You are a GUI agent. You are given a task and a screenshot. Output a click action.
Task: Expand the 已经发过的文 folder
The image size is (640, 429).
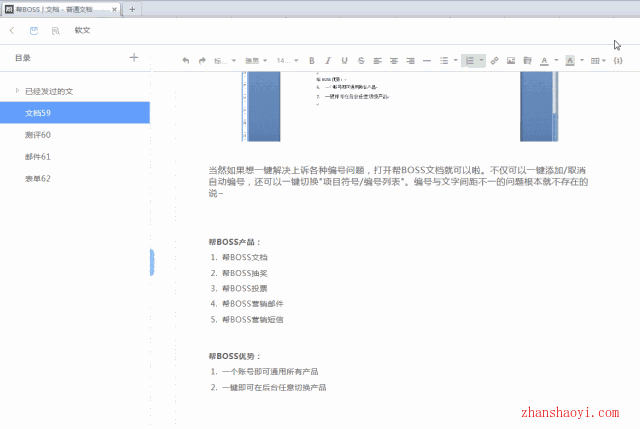(17, 91)
